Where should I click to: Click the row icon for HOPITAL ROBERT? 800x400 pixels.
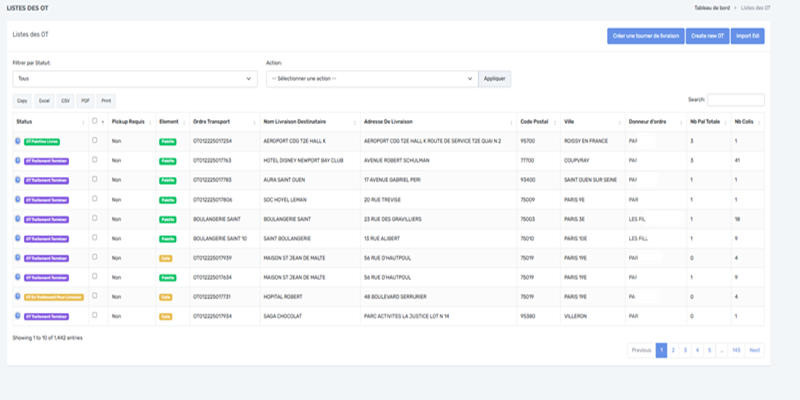[x=18, y=297]
